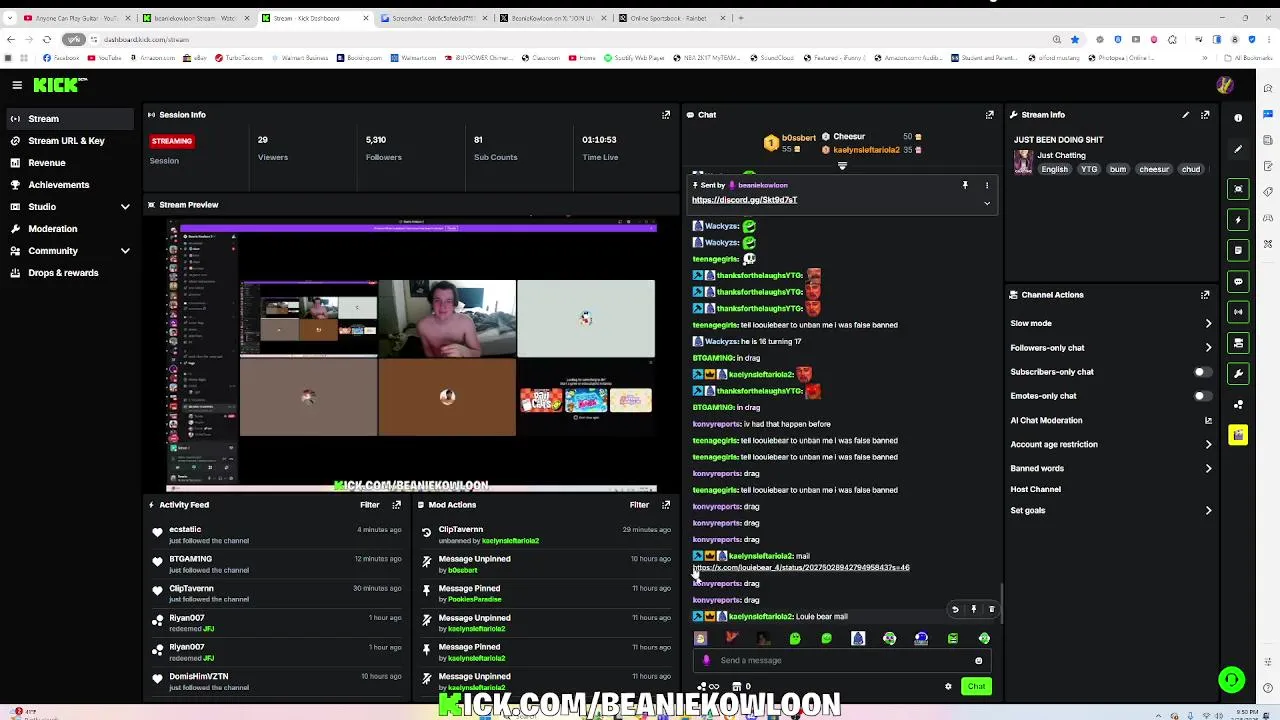
Task: Pin icon on the pinned discord message
Action: point(965,185)
